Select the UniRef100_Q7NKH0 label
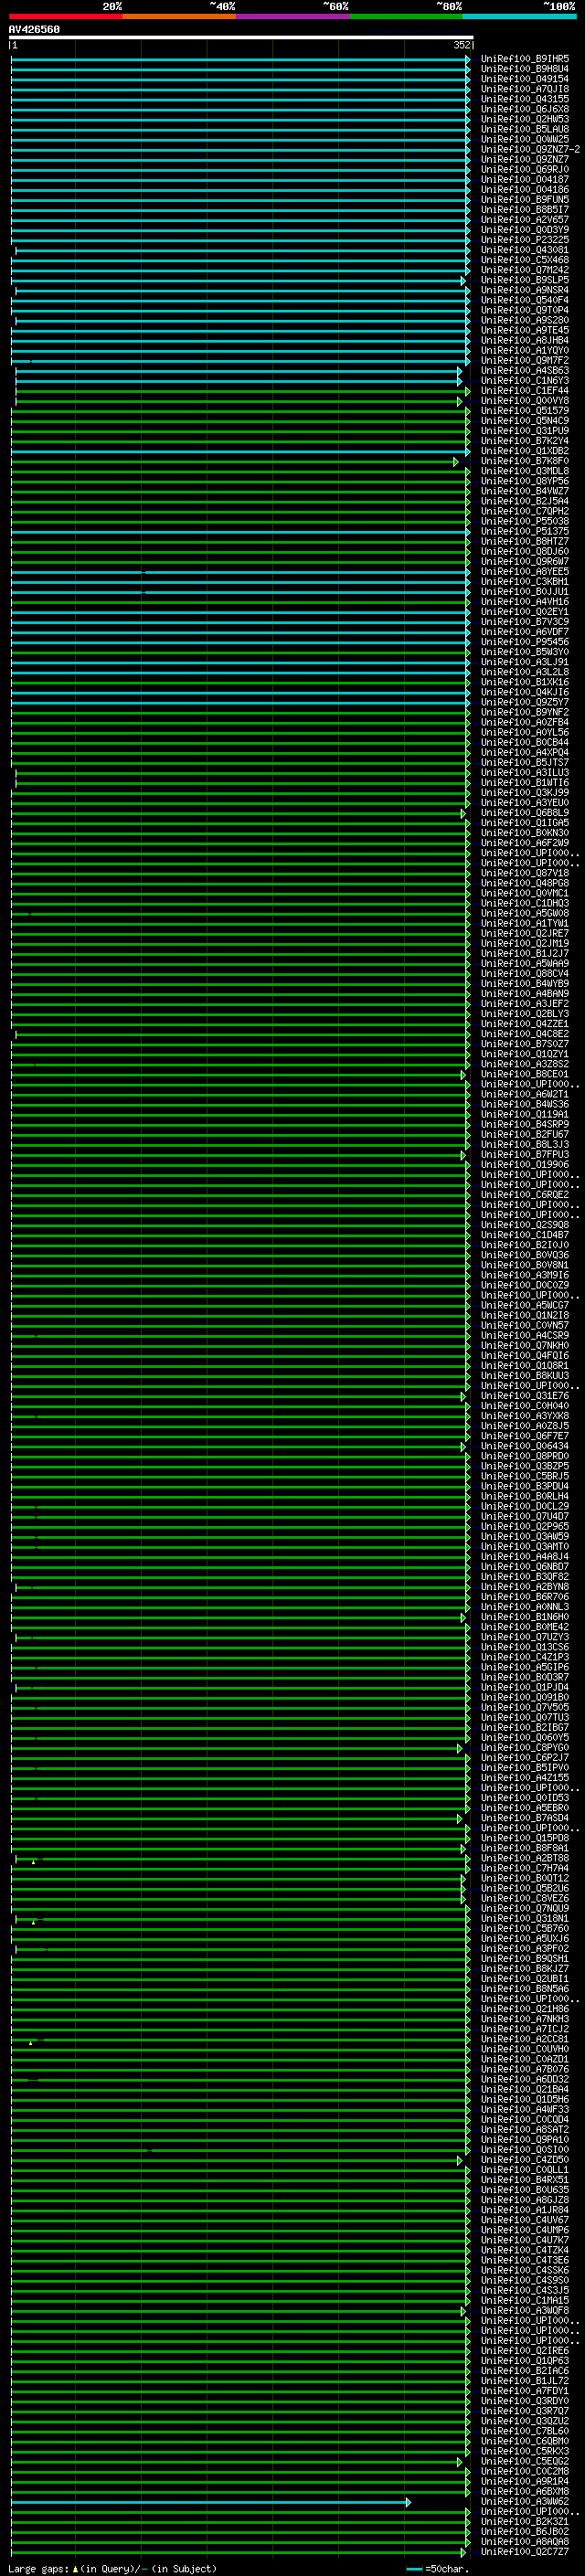585x2576 pixels. click(x=524, y=1345)
